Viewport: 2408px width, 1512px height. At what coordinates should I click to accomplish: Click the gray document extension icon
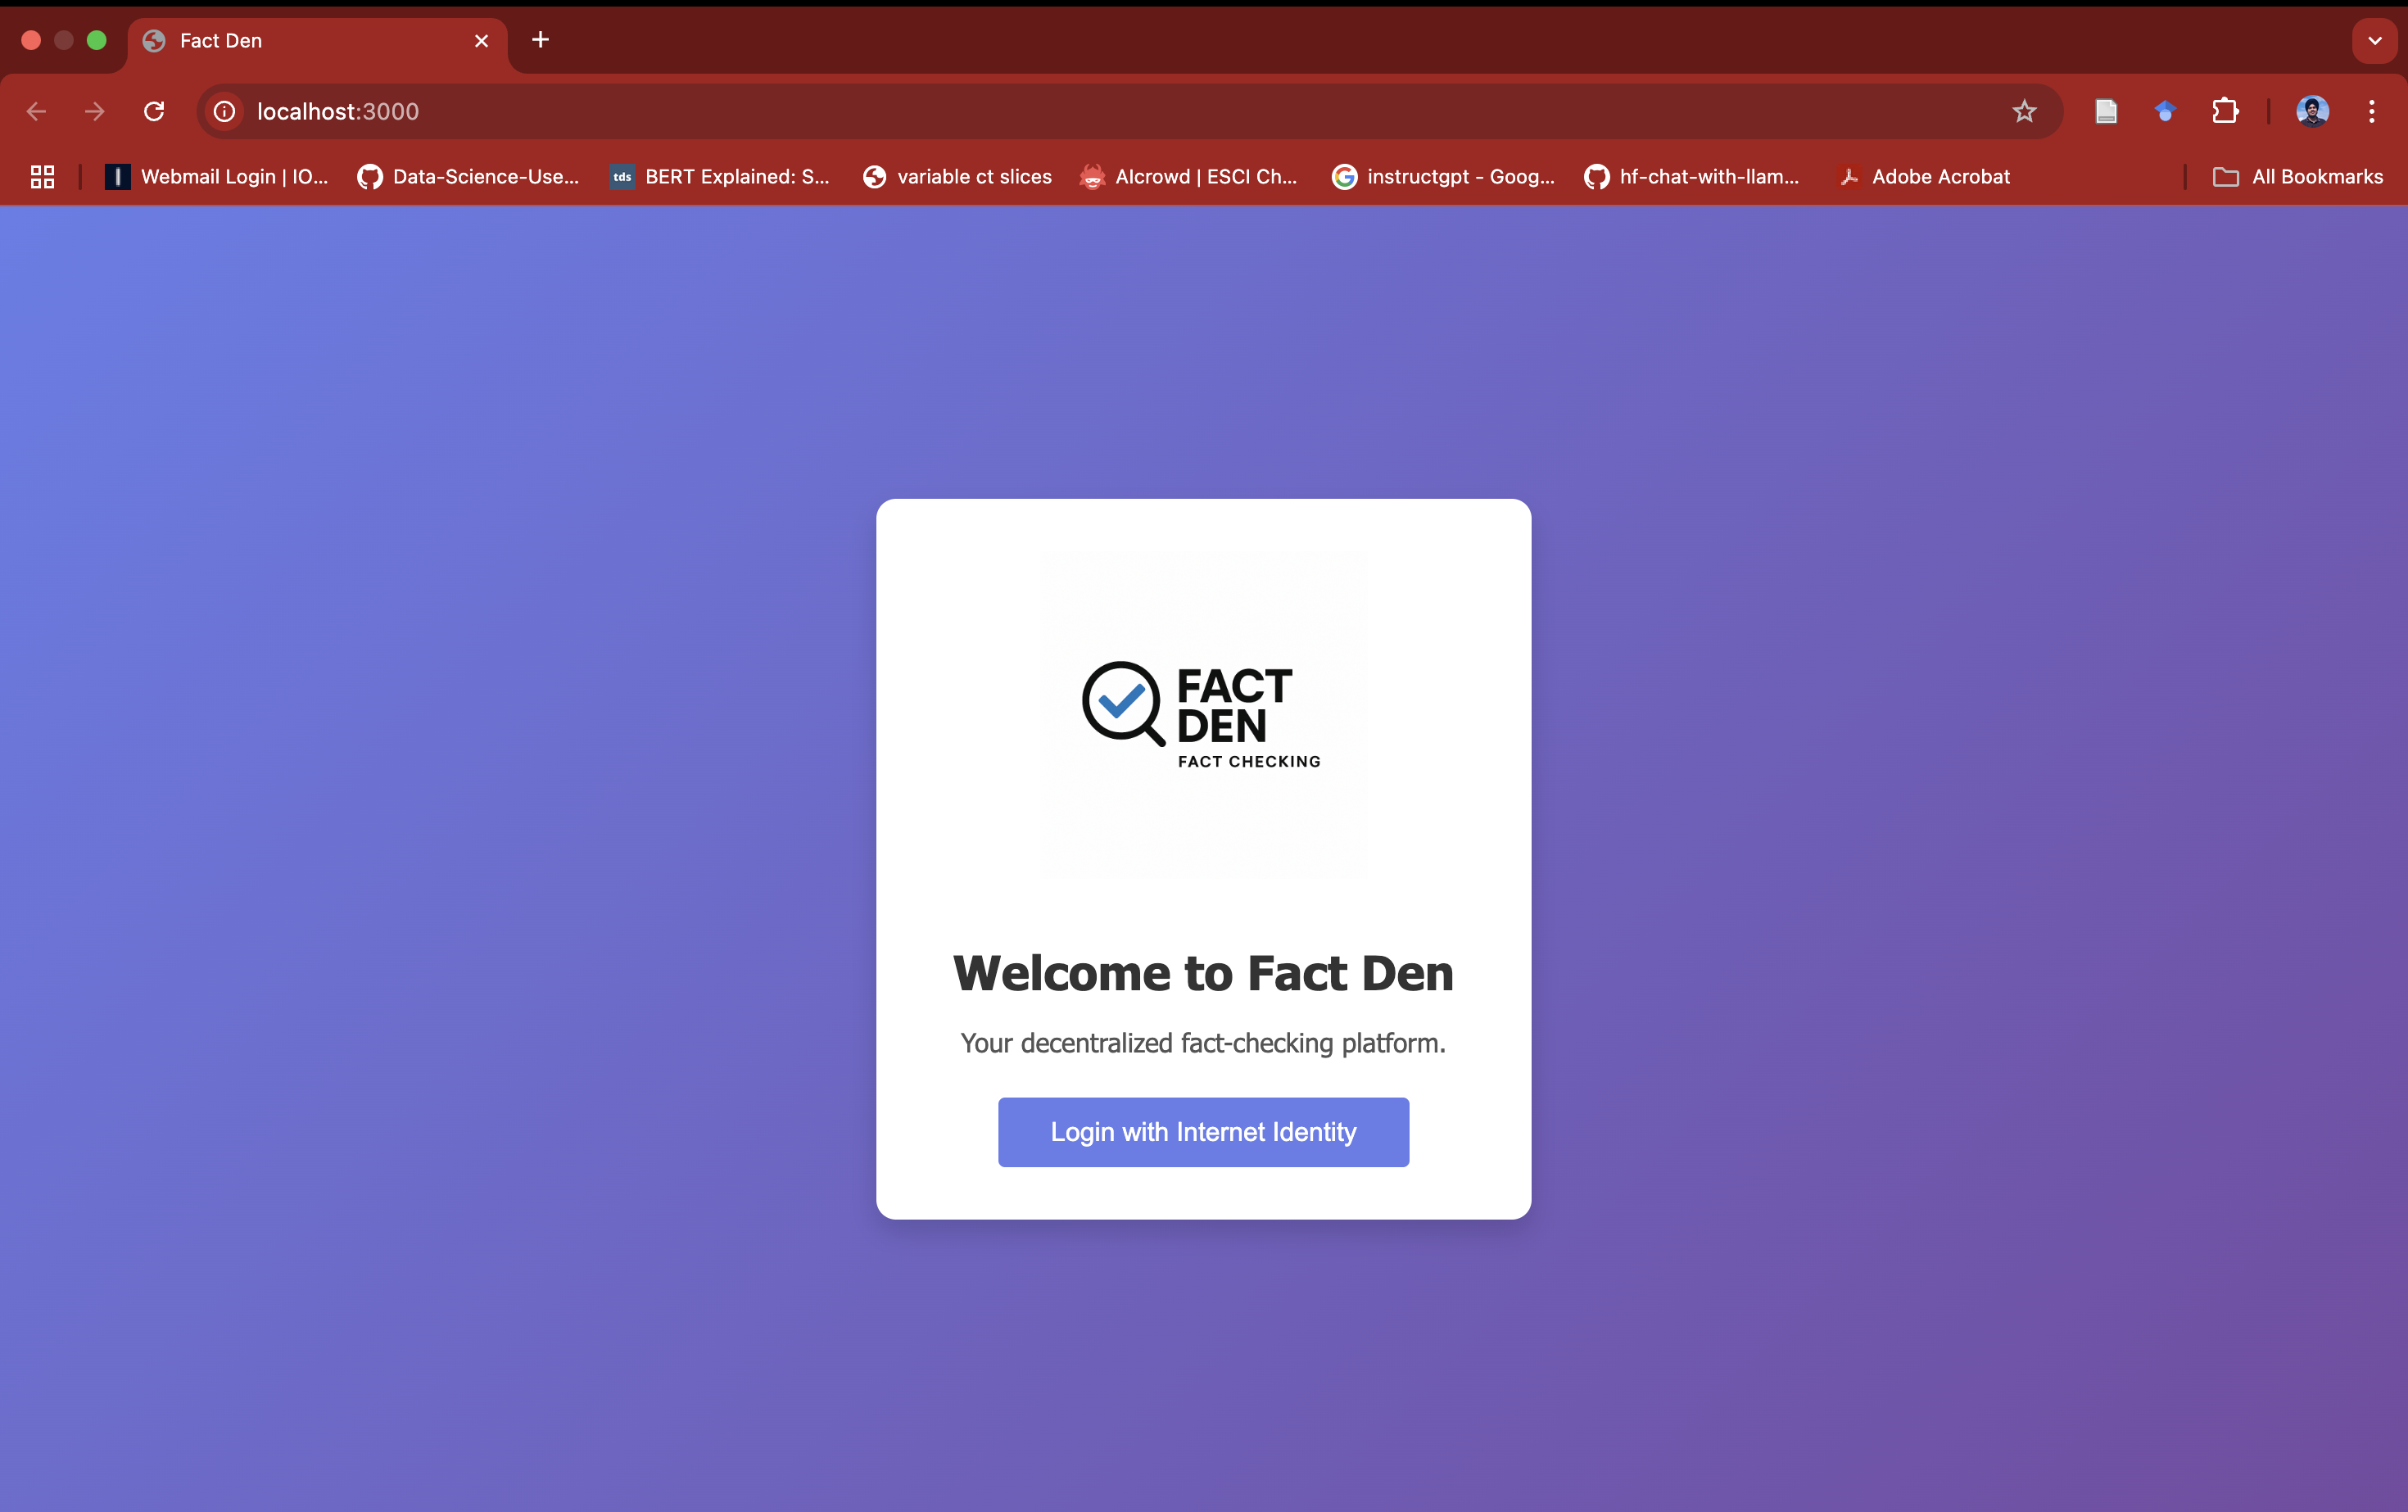(x=2106, y=111)
